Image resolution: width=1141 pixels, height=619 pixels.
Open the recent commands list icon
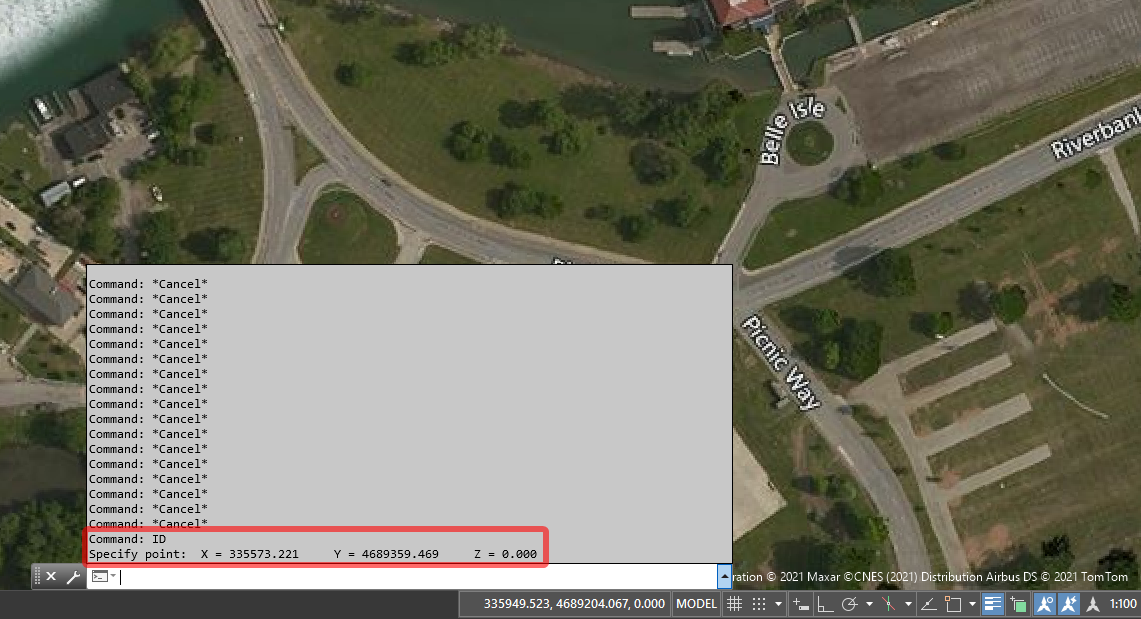pos(104,577)
